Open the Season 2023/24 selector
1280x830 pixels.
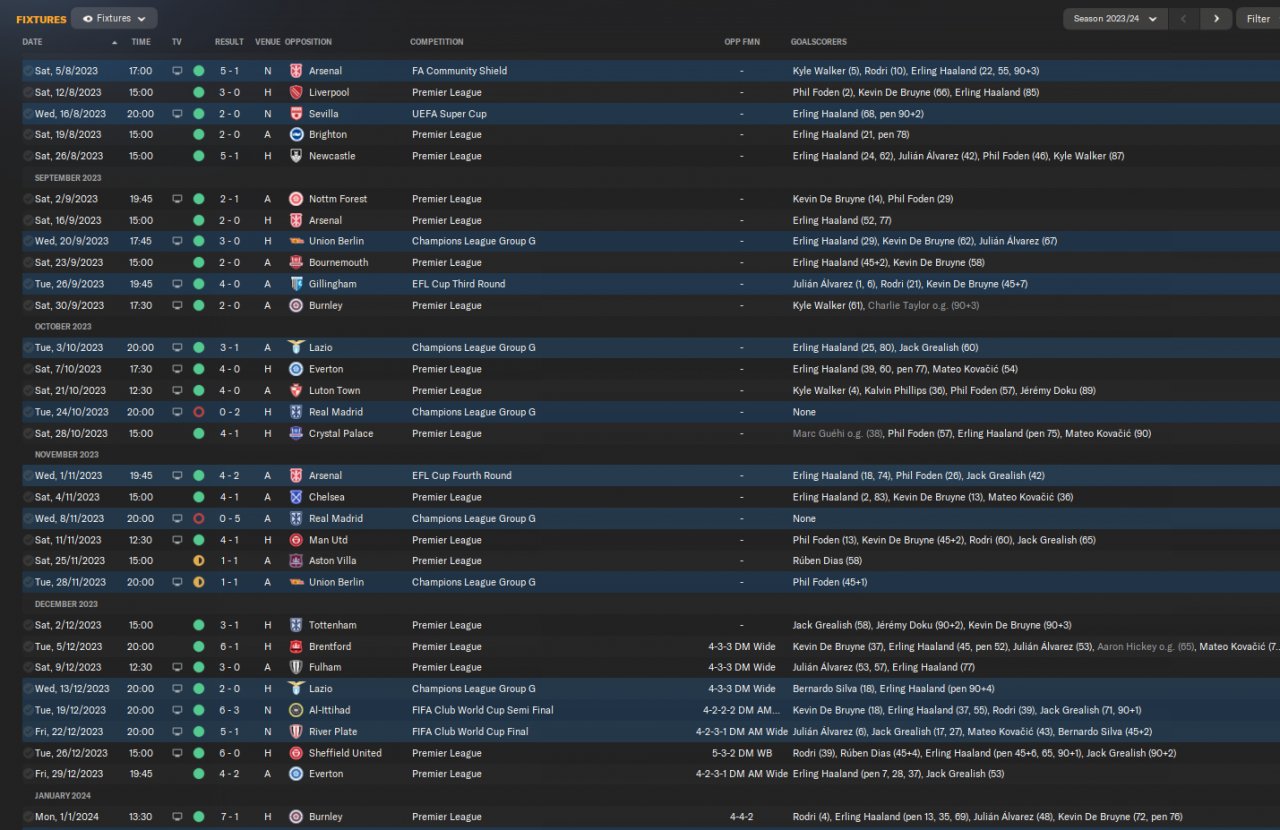(1115, 18)
